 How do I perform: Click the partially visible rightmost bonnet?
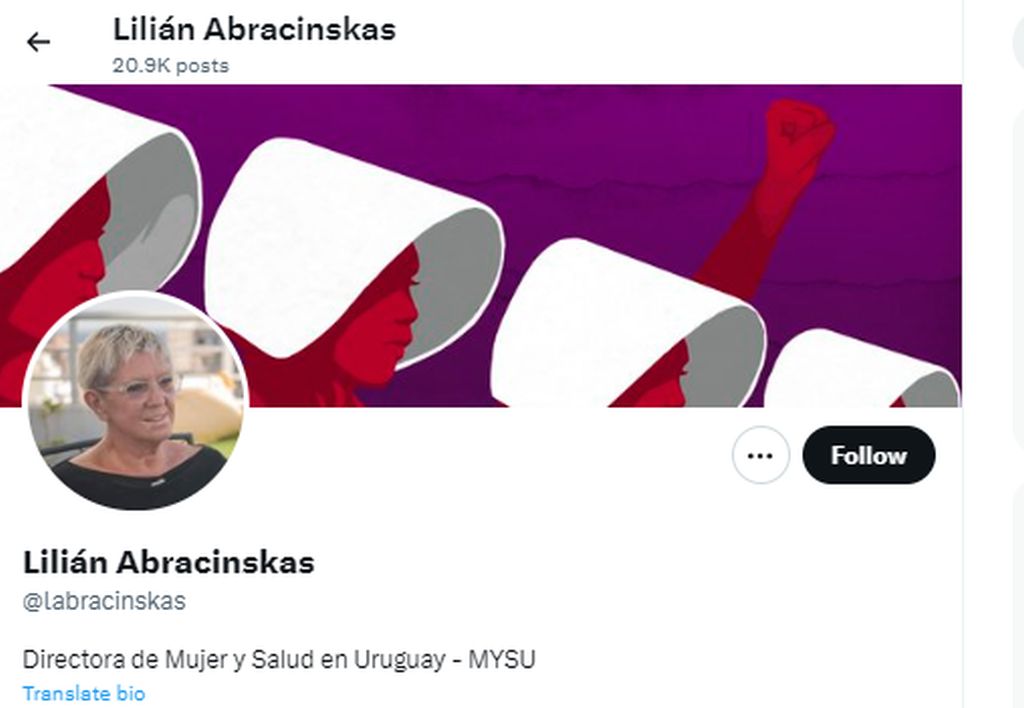tap(862, 369)
